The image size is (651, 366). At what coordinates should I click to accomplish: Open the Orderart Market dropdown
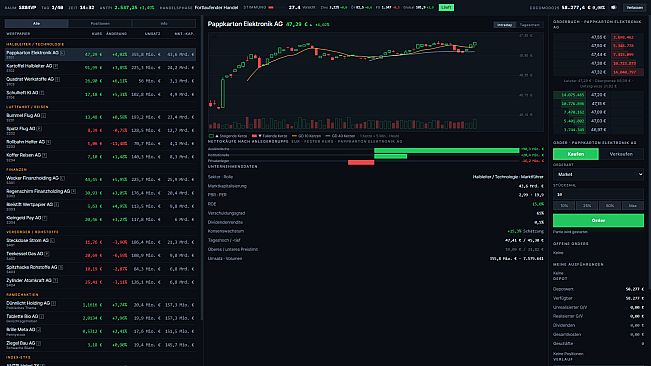click(598, 174)
